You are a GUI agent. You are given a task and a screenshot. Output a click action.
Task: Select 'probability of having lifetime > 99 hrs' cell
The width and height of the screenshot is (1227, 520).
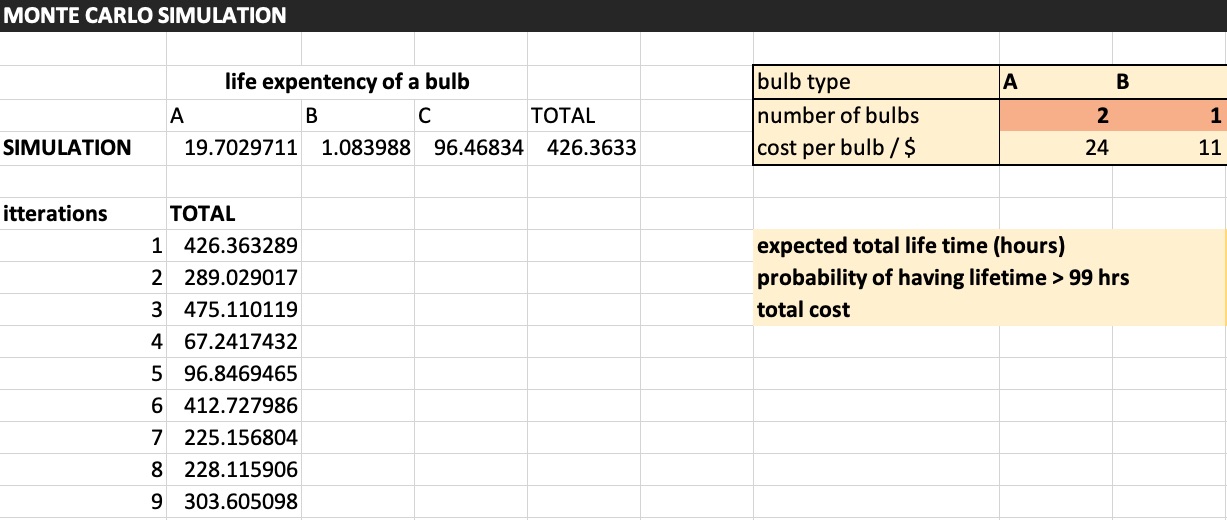943,277
